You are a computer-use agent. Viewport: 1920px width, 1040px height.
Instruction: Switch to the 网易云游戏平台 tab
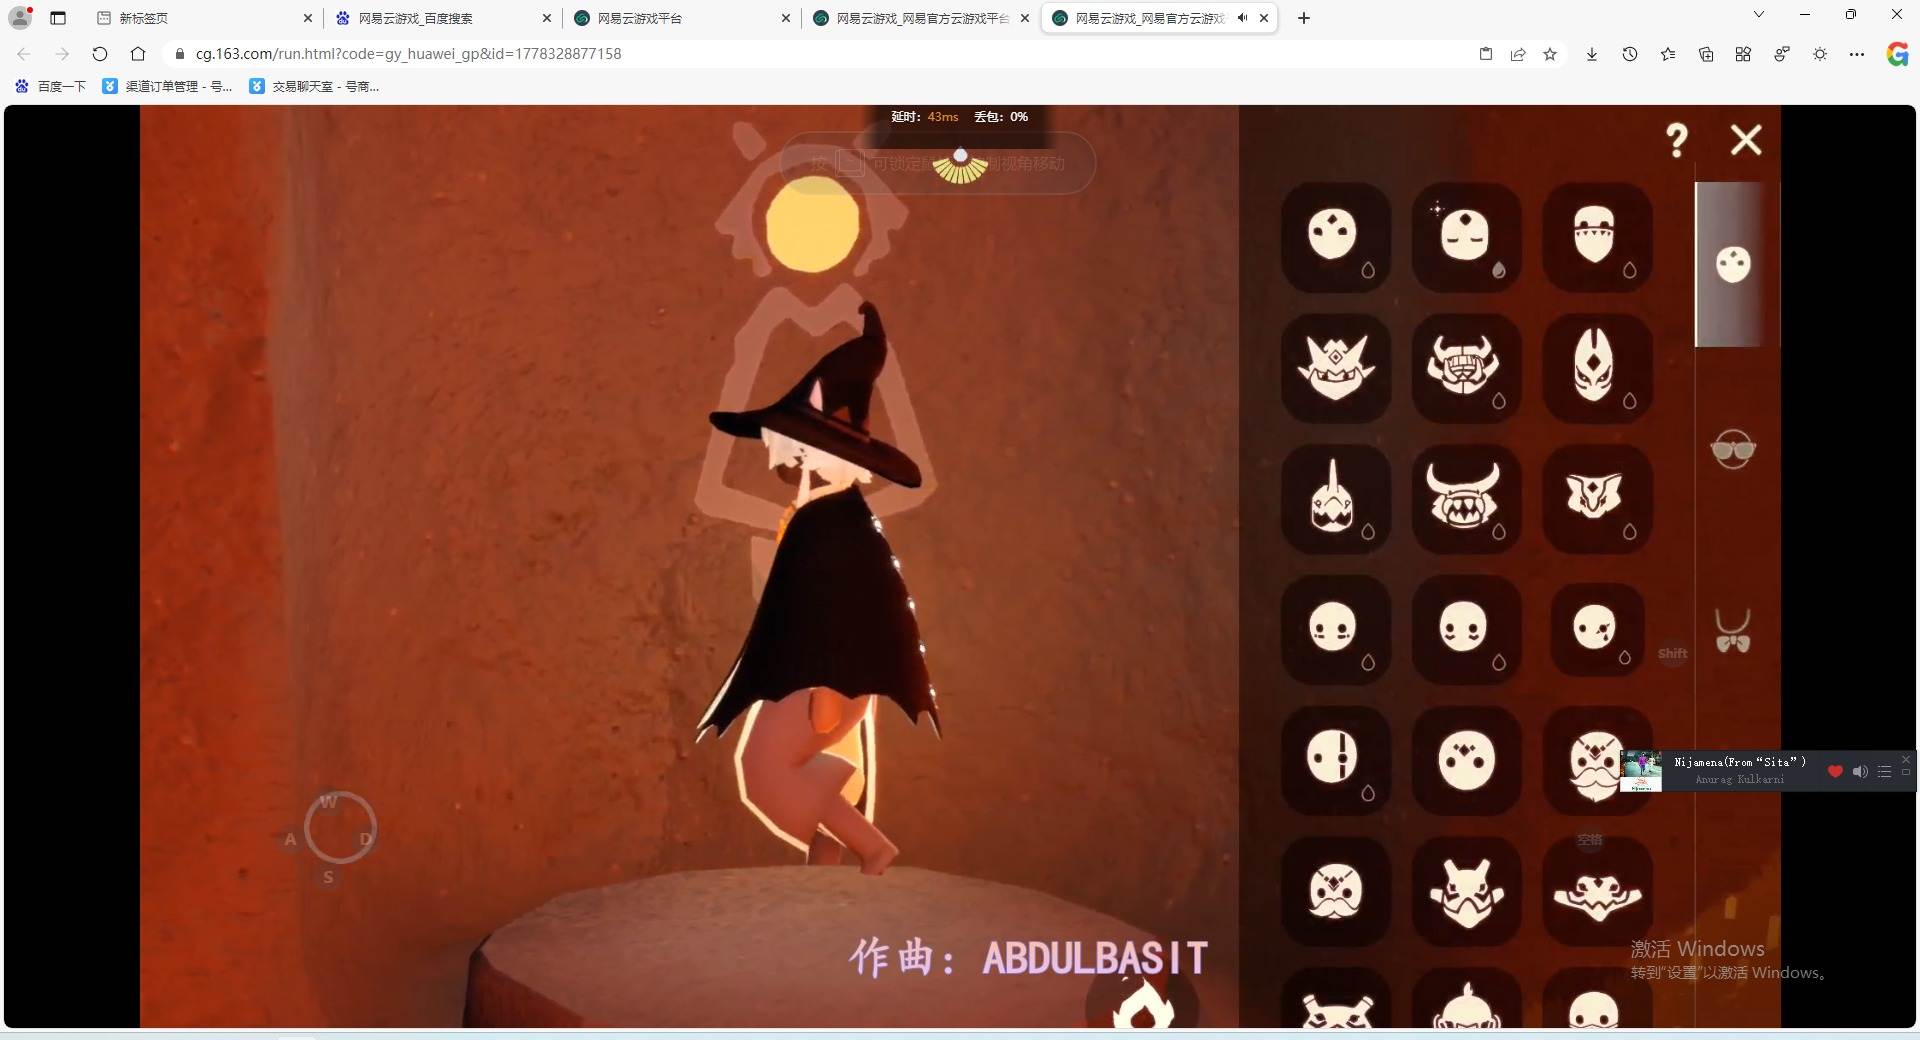pyautogui.click(x=682, y=18)
